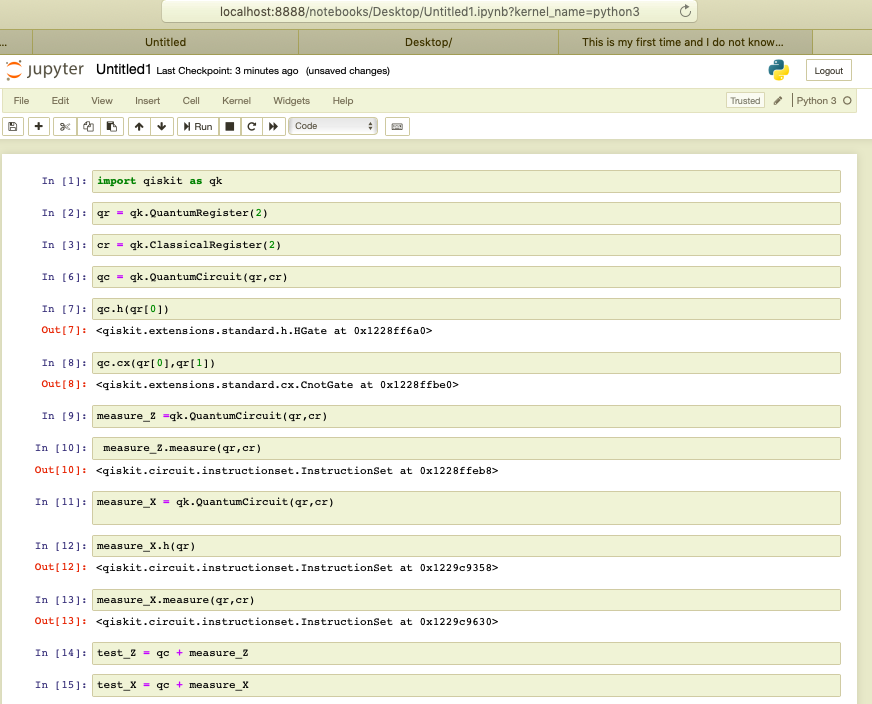Open the Cell menu

click(x=191, y=101)
